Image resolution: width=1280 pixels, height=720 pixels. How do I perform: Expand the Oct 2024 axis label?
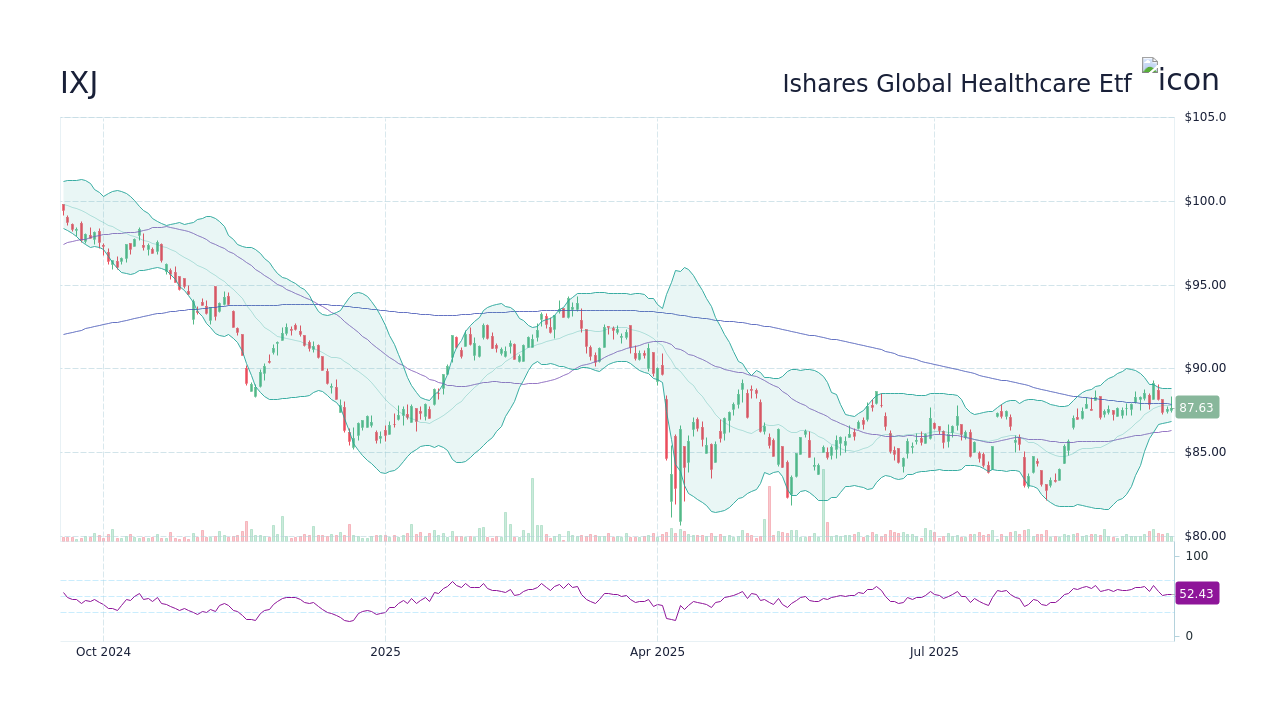103,651
